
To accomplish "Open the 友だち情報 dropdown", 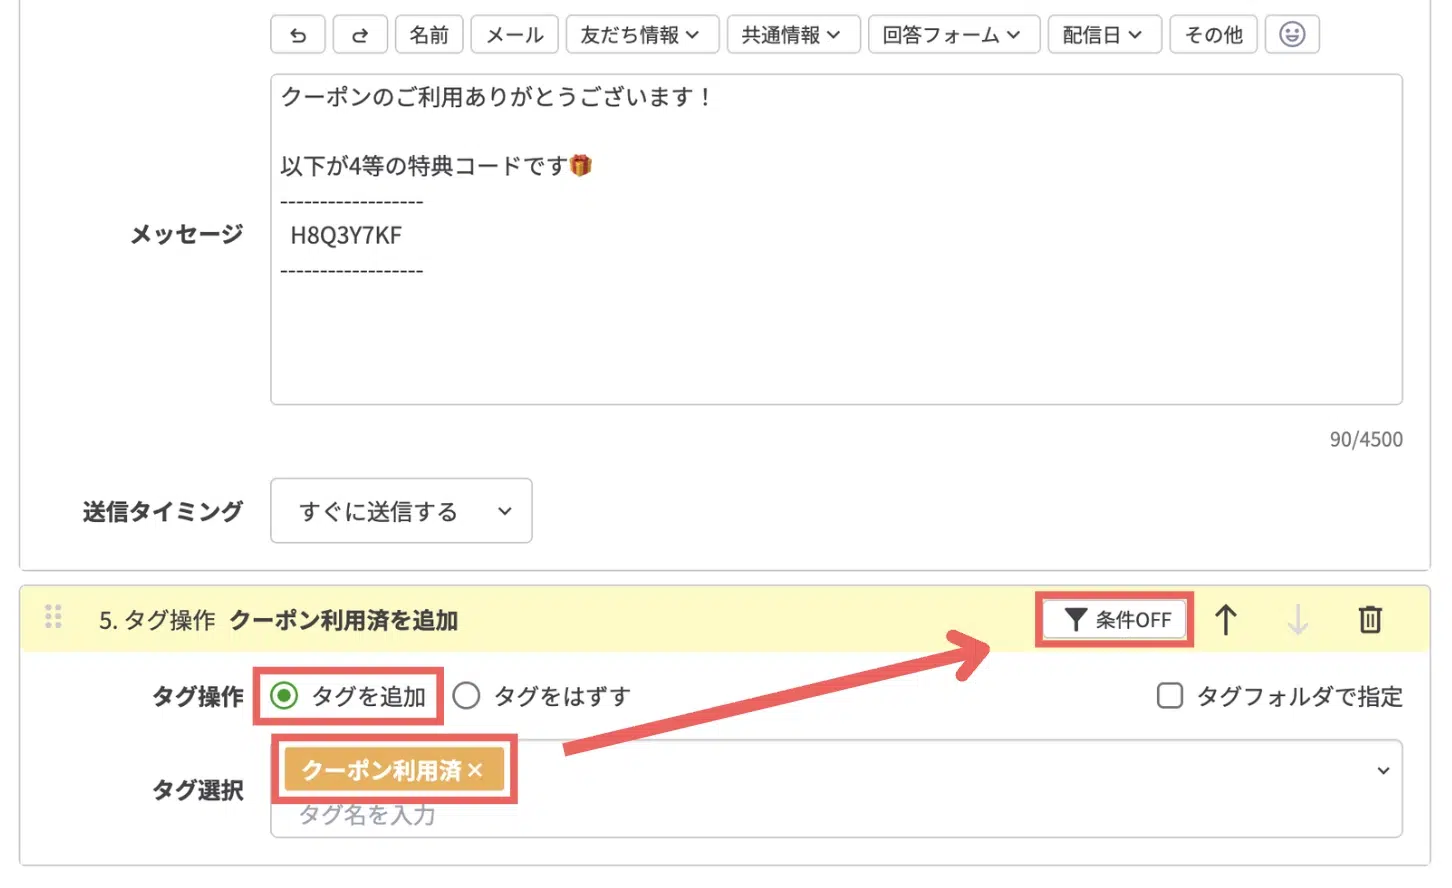I will click(x=642, y=35).
